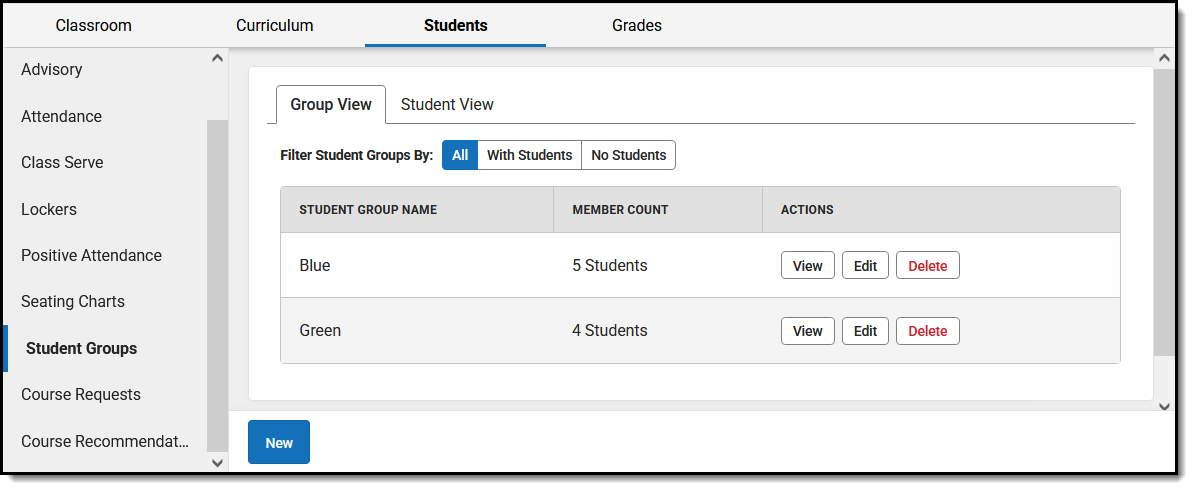
Task: Open Seating Charts in sidebar
Action: tap(73, 301)
